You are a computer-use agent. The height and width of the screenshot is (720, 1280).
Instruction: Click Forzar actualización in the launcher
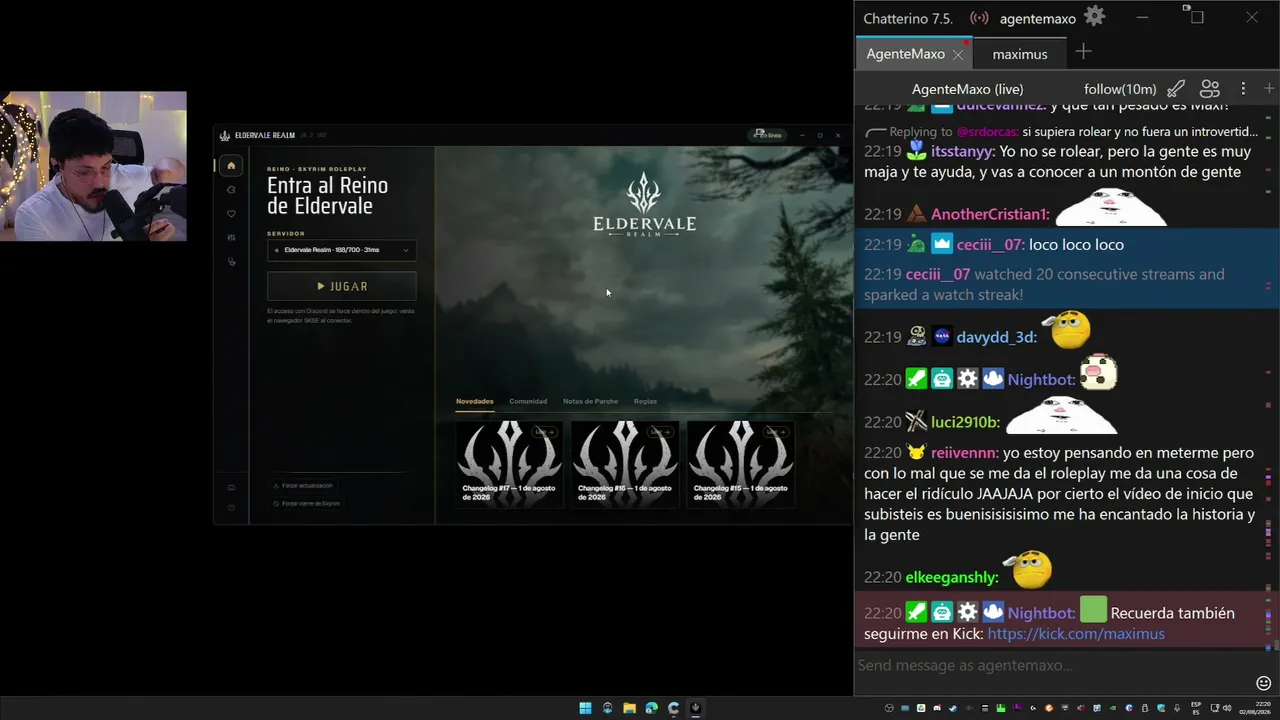[303, 486]
